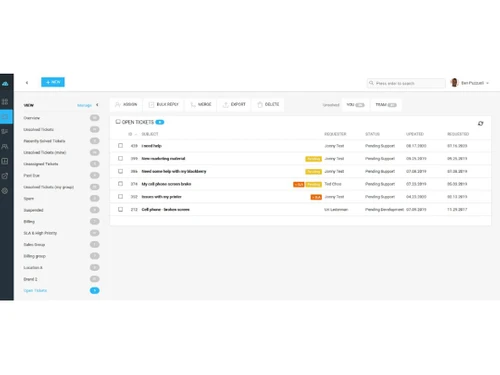
Task: Click the Open Tickets count badge in header
Action: (x=160, y=122)
